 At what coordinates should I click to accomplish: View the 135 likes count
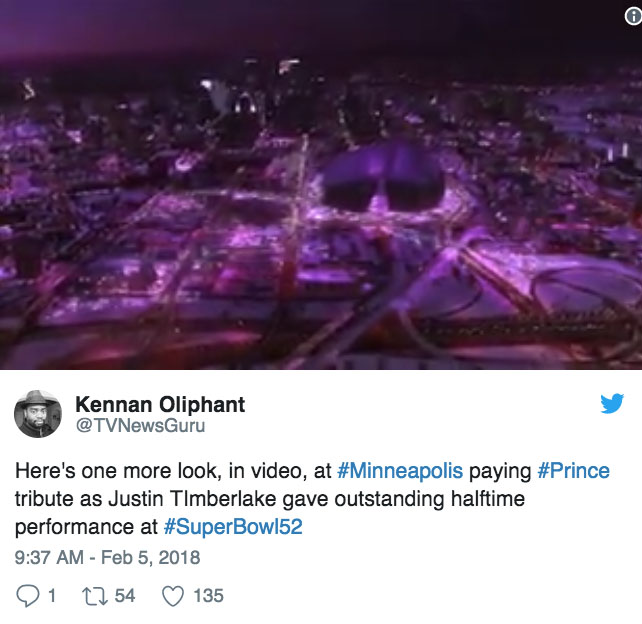click(x=208, y=596)
